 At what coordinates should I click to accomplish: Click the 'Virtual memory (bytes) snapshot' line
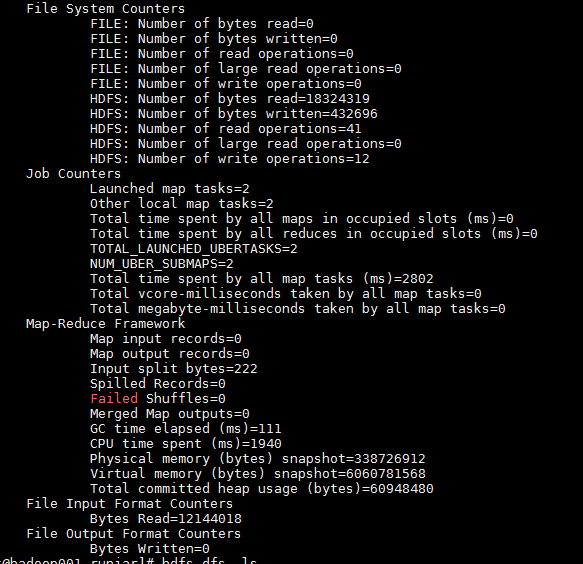[x=257, y=474]
